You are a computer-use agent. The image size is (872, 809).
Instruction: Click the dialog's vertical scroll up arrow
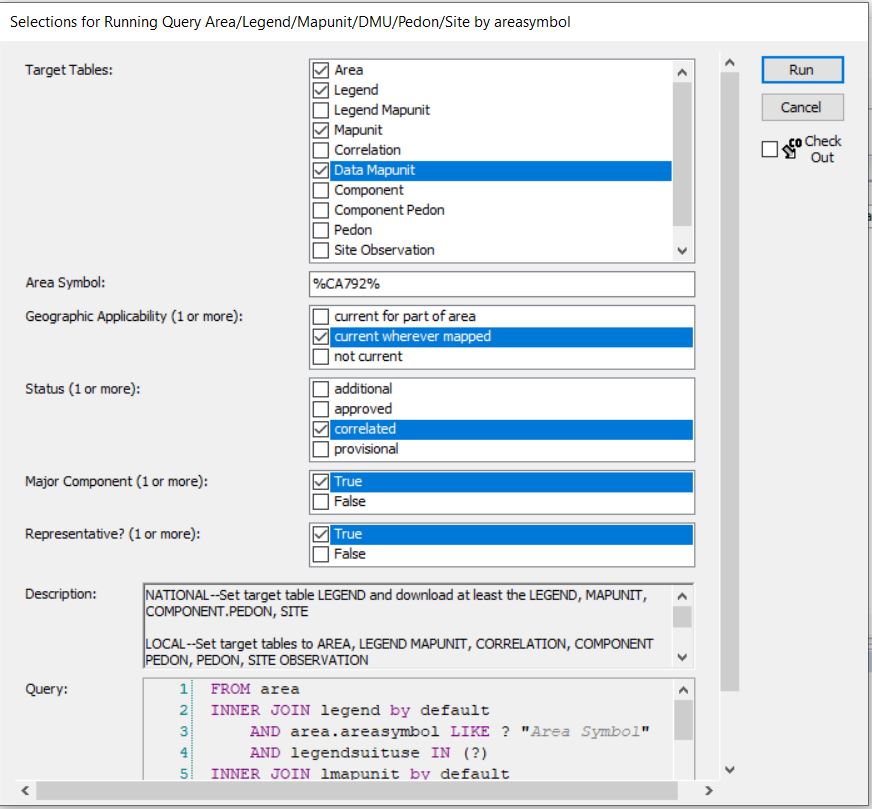coord(730,63)
